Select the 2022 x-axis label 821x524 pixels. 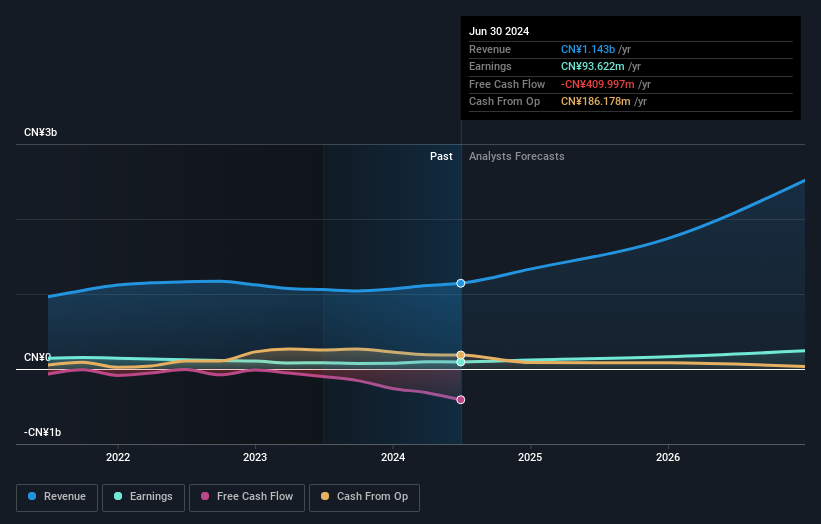[x=118, y=458]
